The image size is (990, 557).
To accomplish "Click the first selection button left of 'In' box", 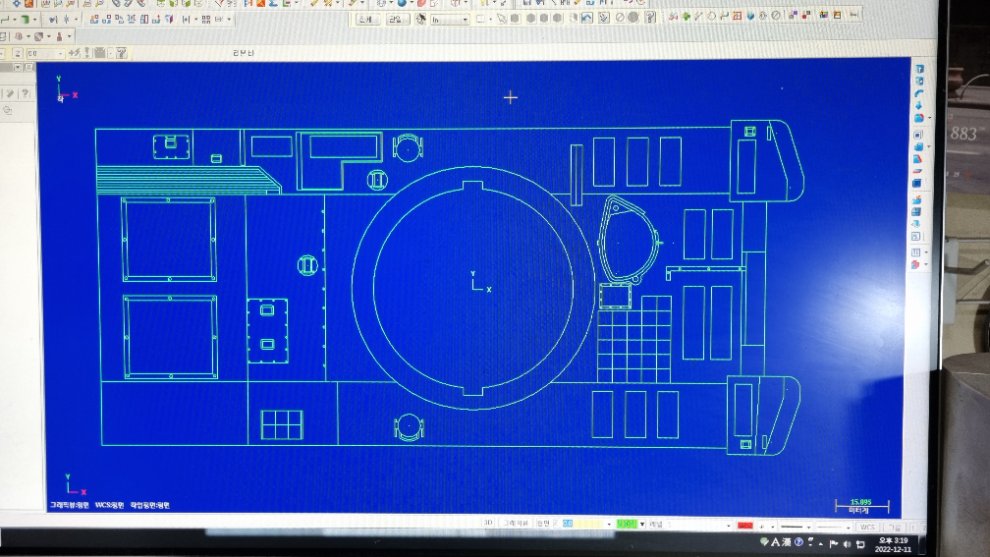I will [x=367, y=19].
